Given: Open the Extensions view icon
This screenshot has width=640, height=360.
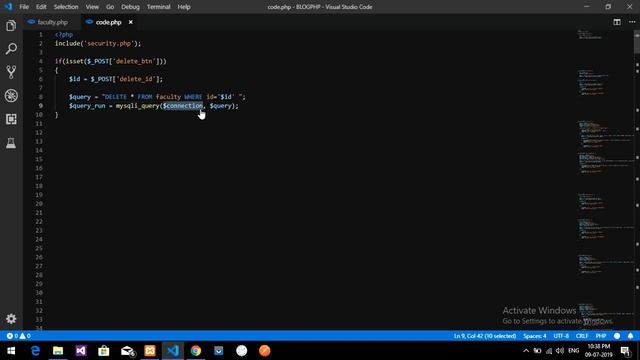Looking at the screenshot, I should click(x=11, y=119).
